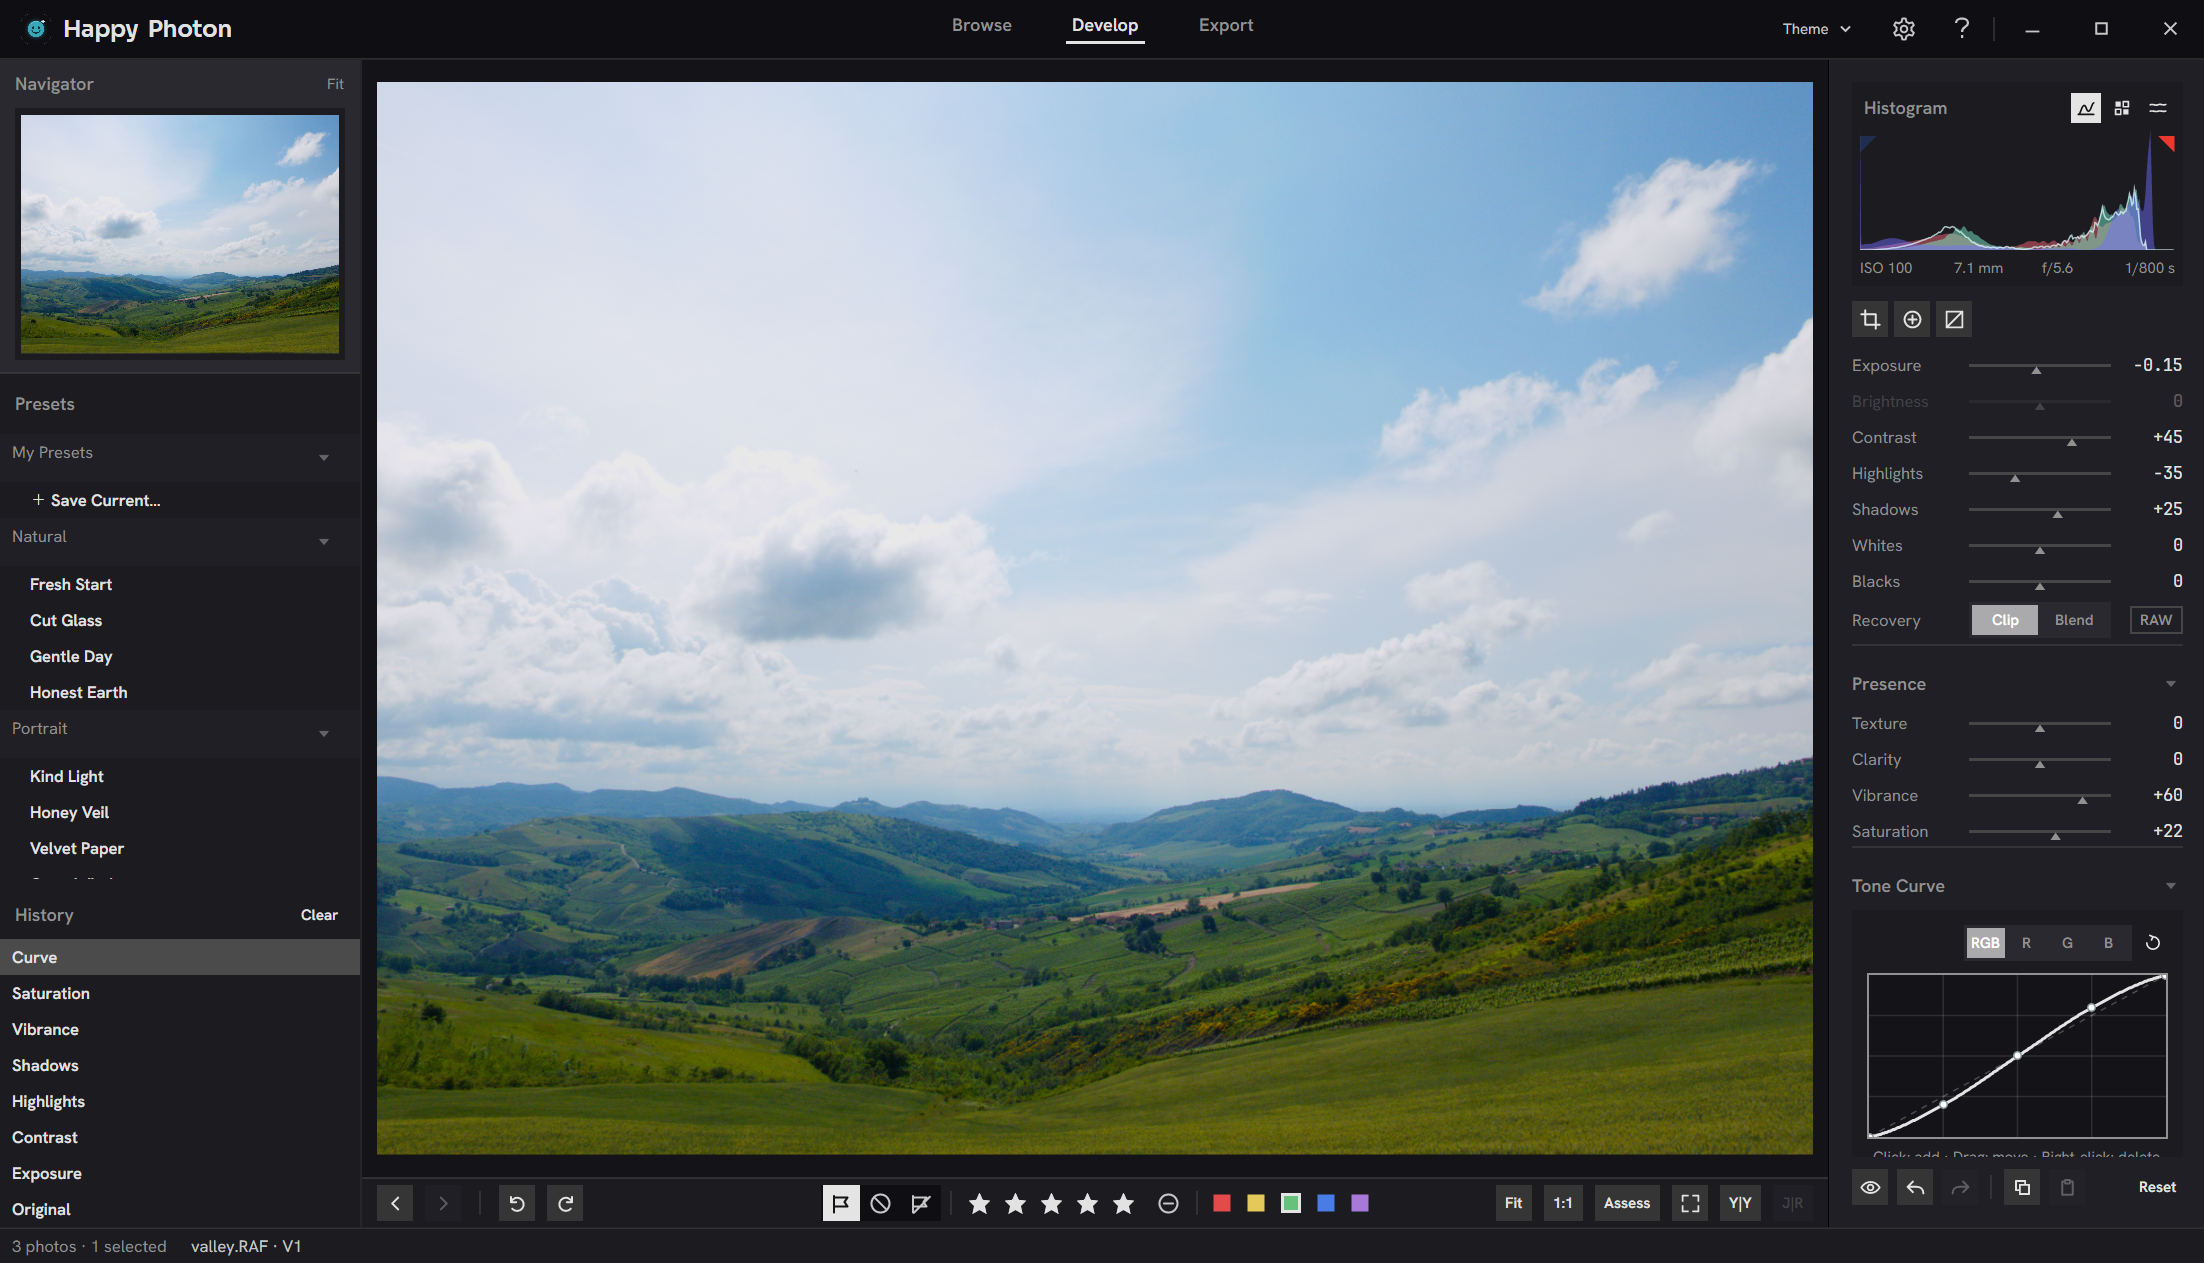This screenshot has height=1263, width=2204.
Task: Reset the tone curve
Action: click(2153, 943)
